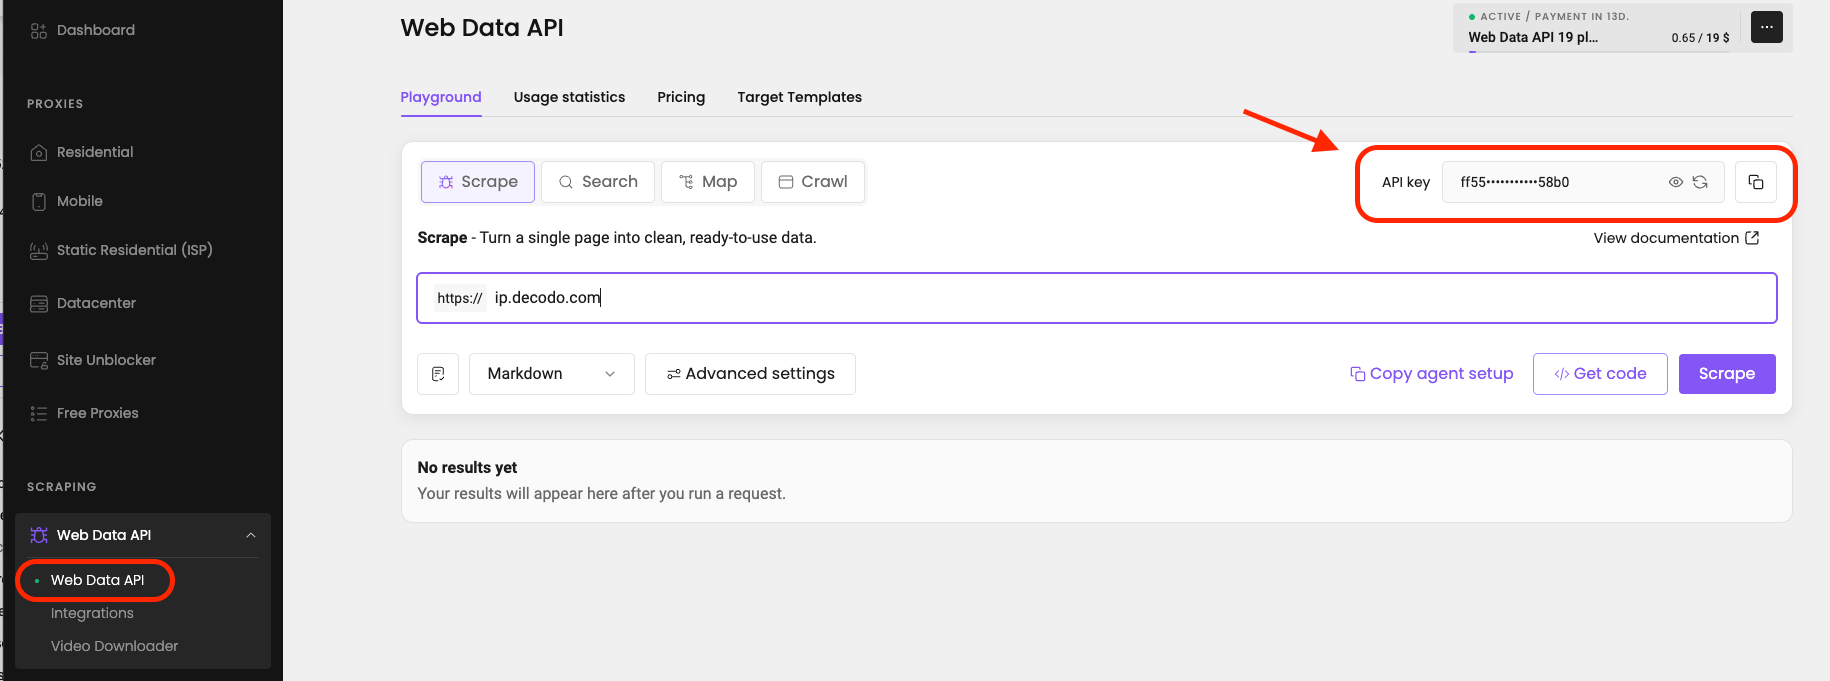The image size is (1830, 681).
Task: Collapse the Web Data API sidebar group
Action: pos(251,535)
